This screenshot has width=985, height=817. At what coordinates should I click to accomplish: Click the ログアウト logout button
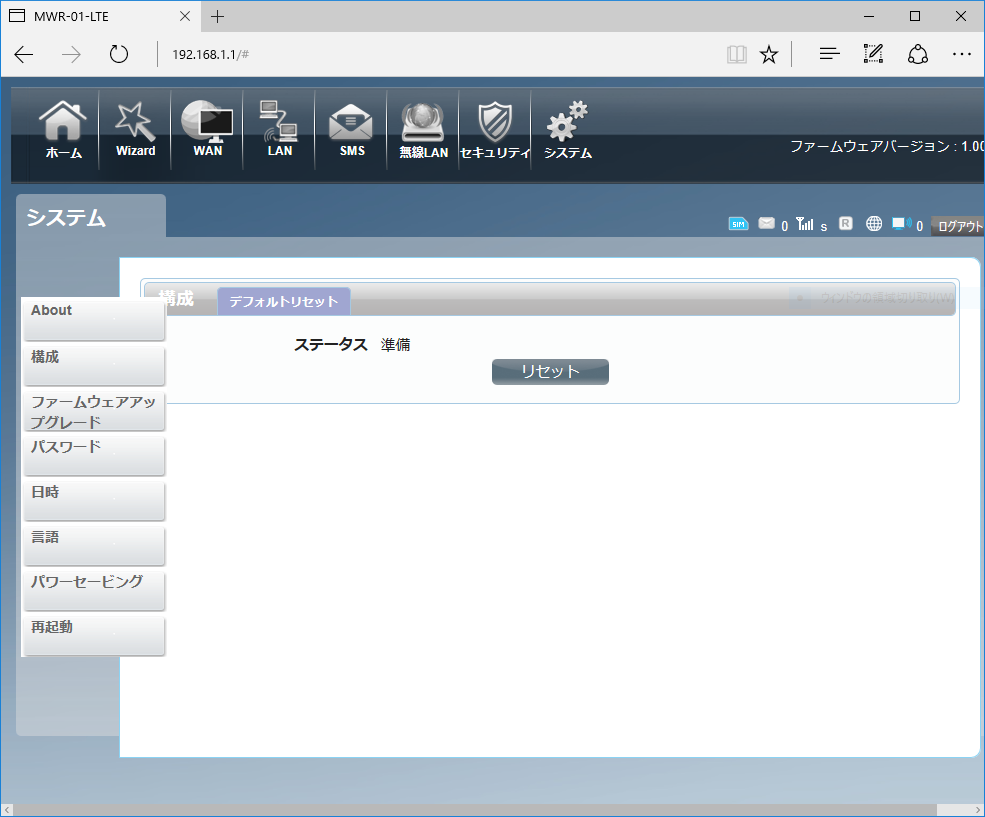pos(958,226)
